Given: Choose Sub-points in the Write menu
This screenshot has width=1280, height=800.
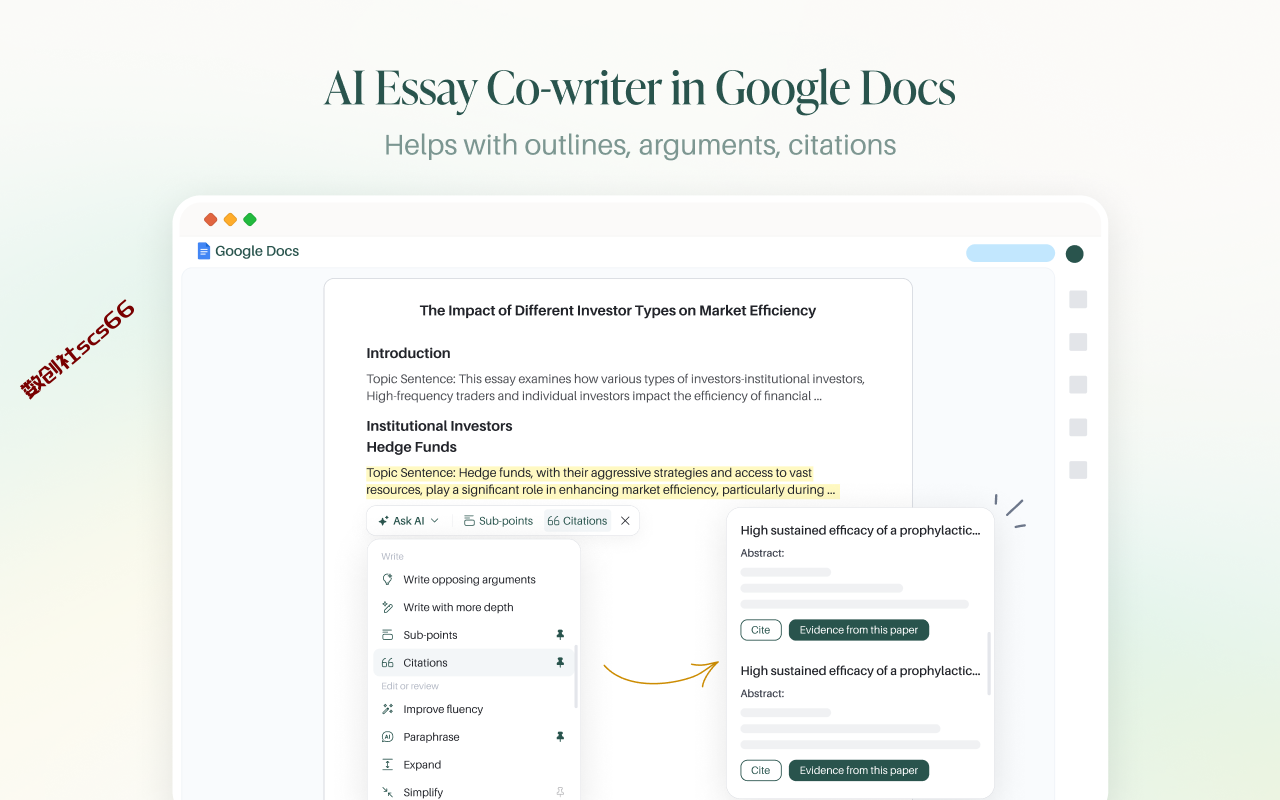Looking at the screenshot, I should point(474,635).
